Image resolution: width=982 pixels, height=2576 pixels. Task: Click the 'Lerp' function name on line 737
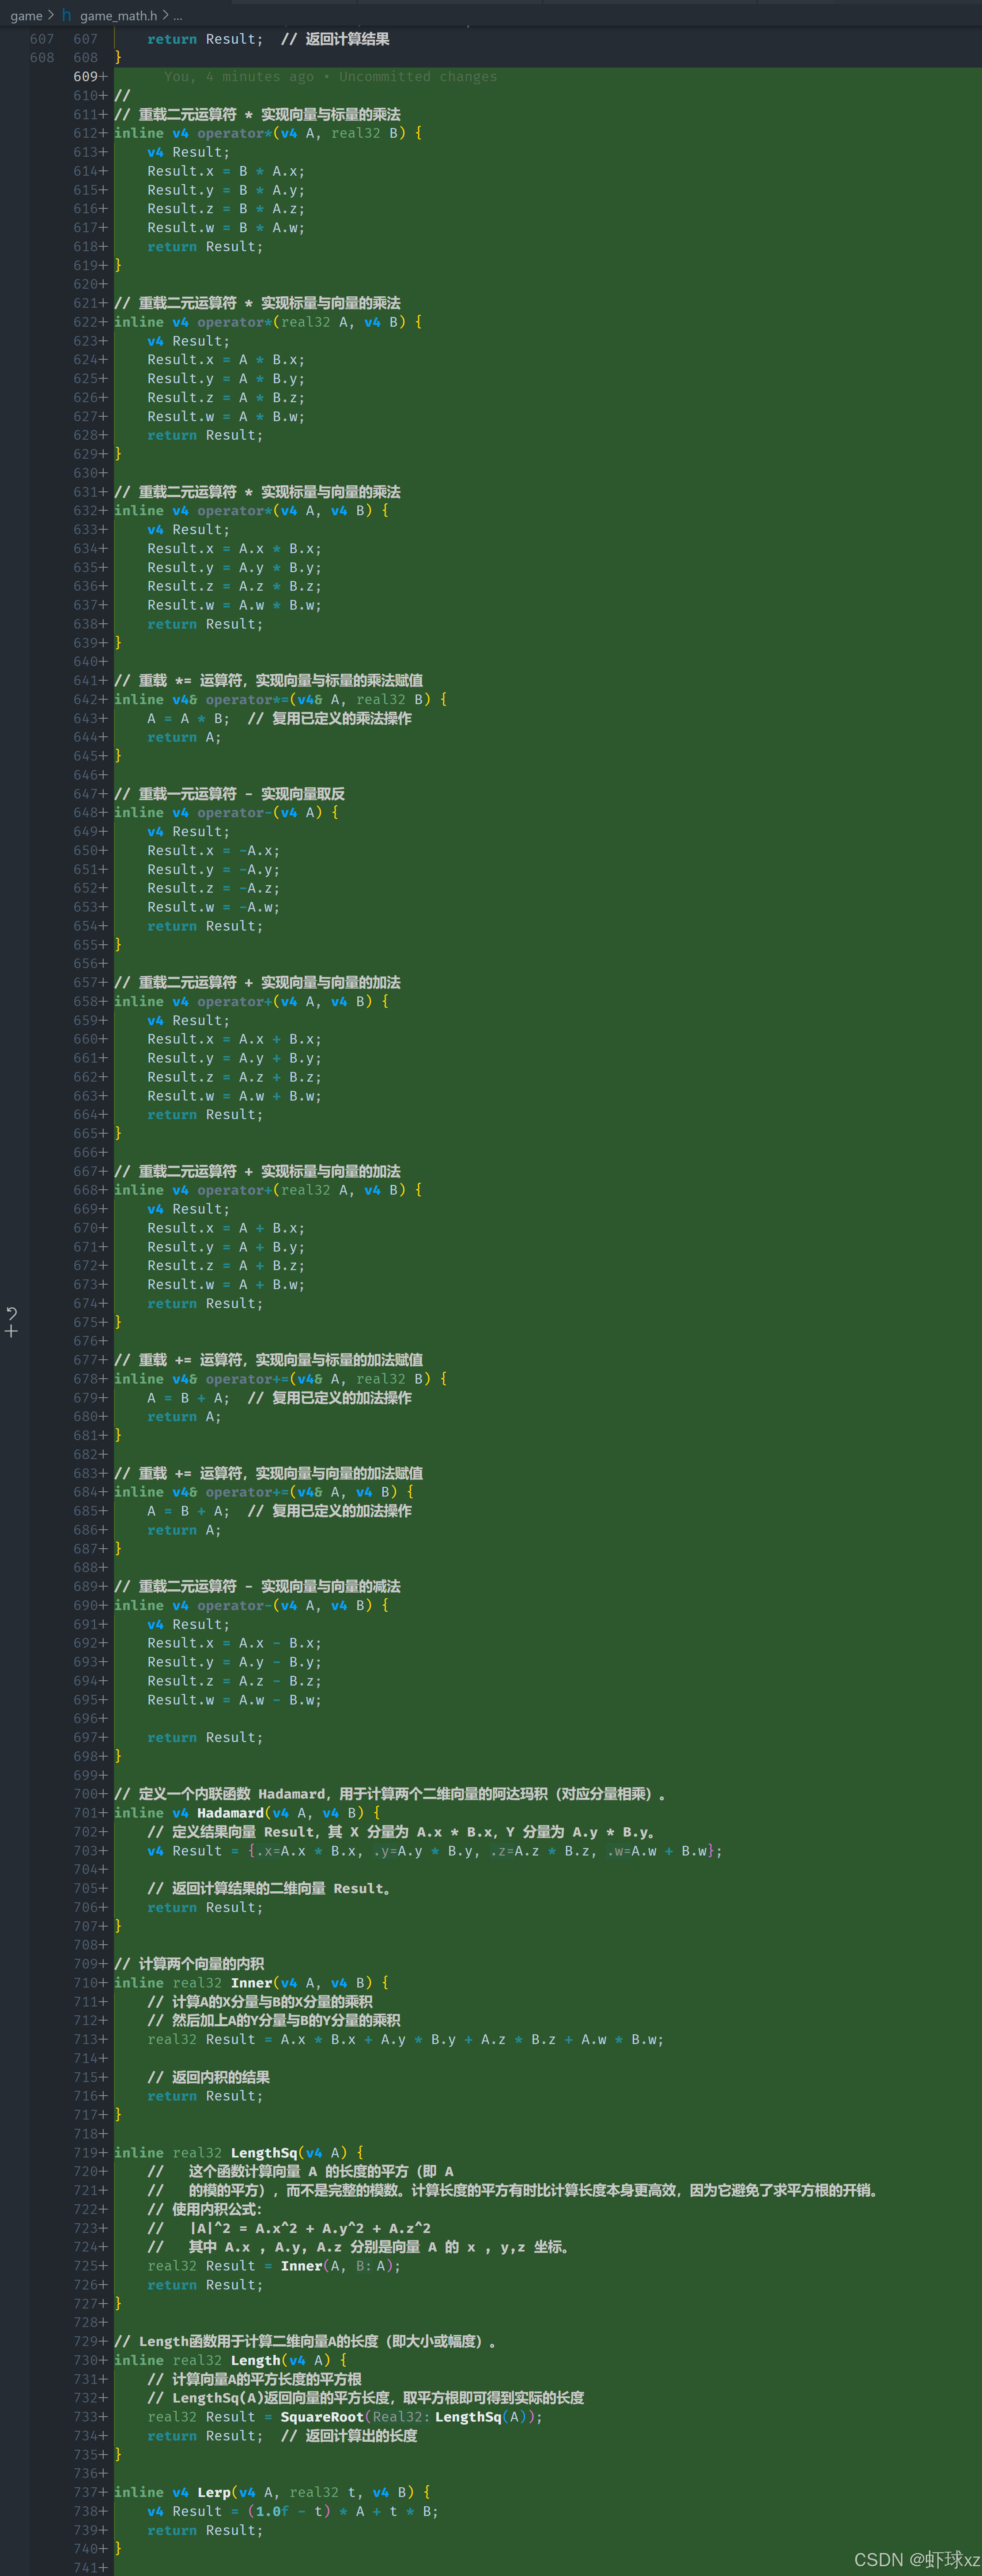click(x=214, y=2492)
